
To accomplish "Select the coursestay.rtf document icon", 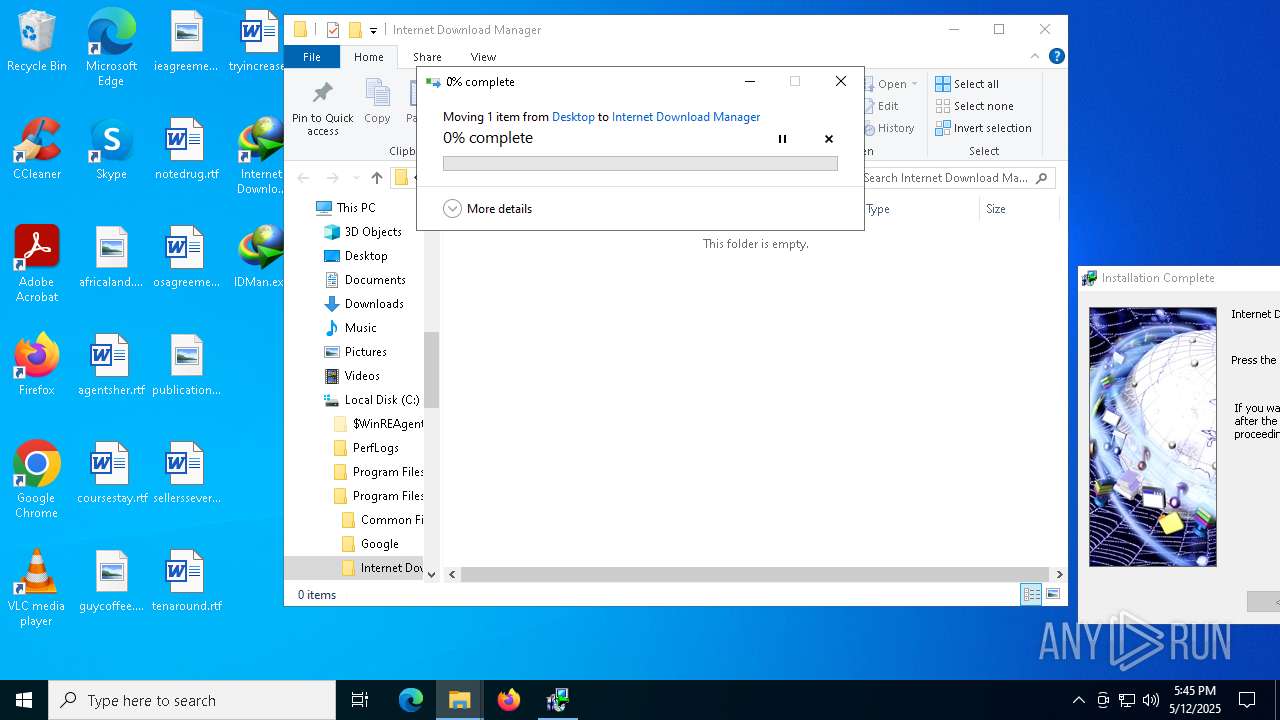I will [x=111, y=473].
